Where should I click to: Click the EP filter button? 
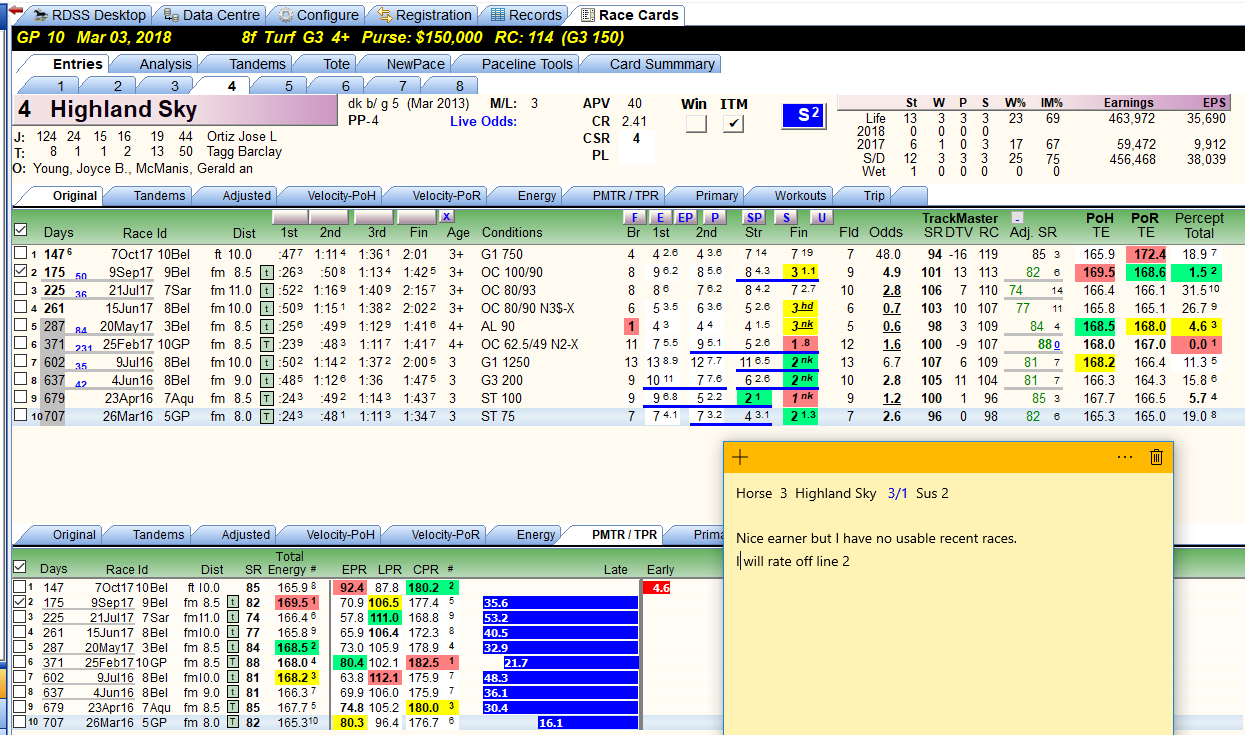(x=685, y=217)
